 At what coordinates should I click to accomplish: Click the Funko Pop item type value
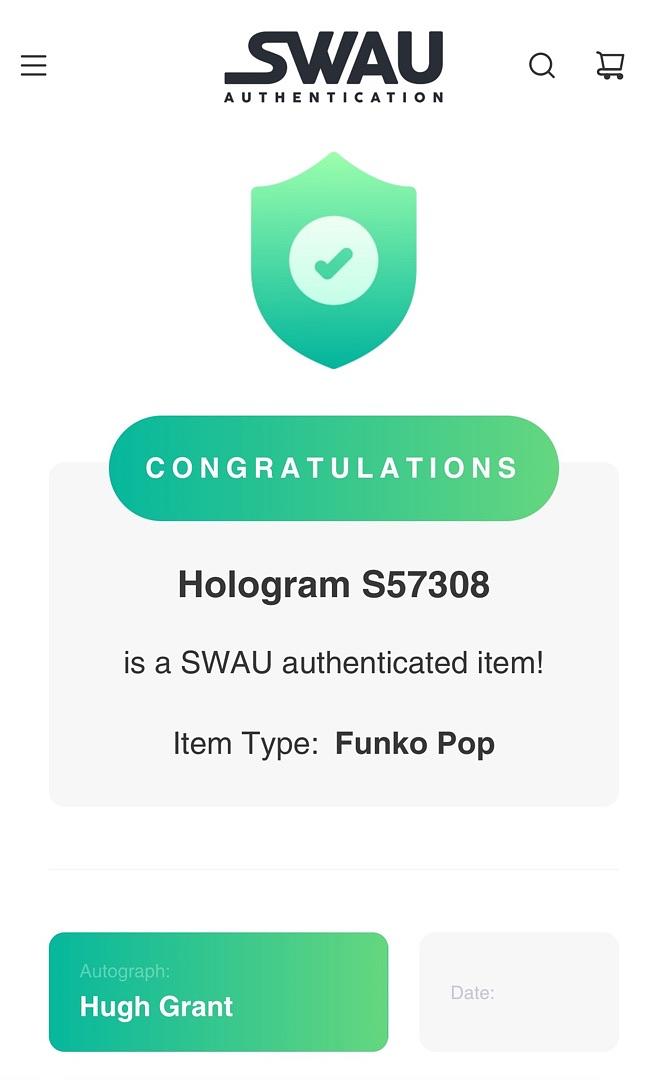(x=415, y=744)
